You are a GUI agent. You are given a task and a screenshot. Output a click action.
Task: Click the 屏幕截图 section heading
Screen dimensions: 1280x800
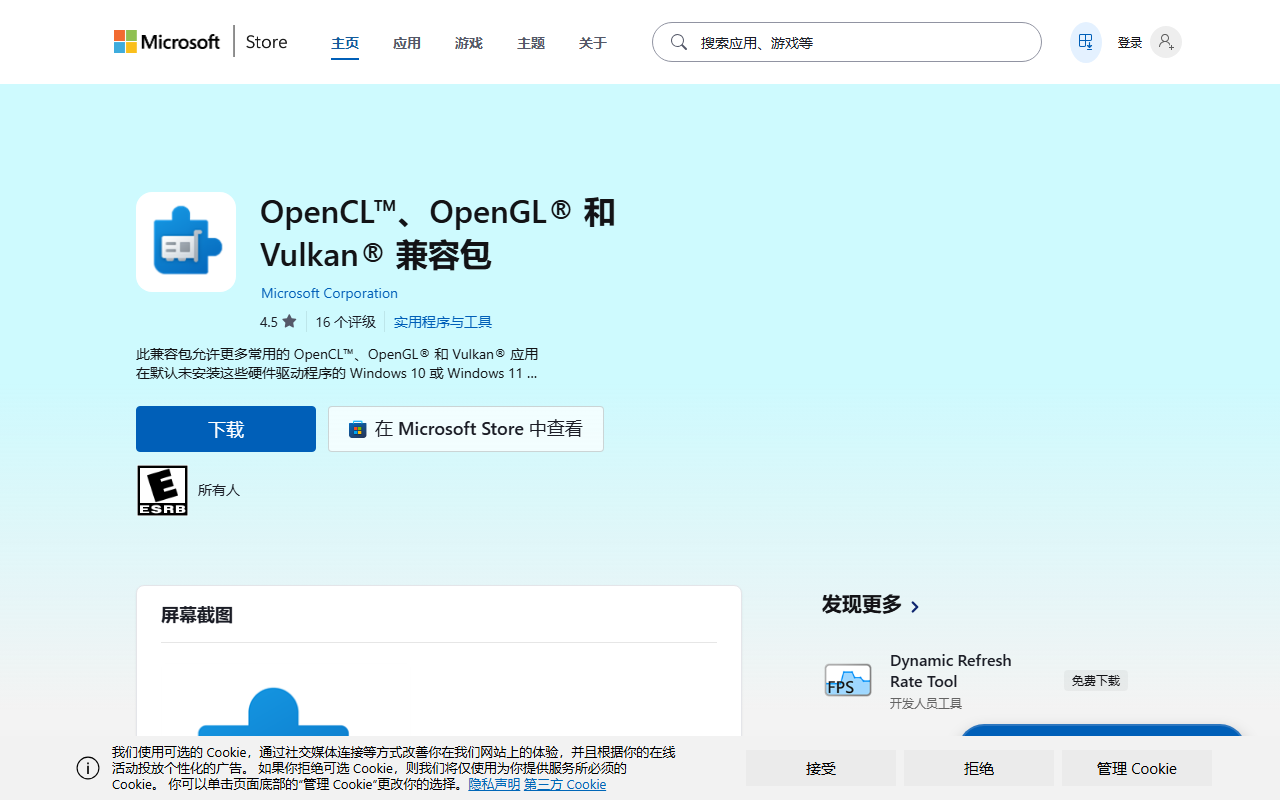[197, 615]
